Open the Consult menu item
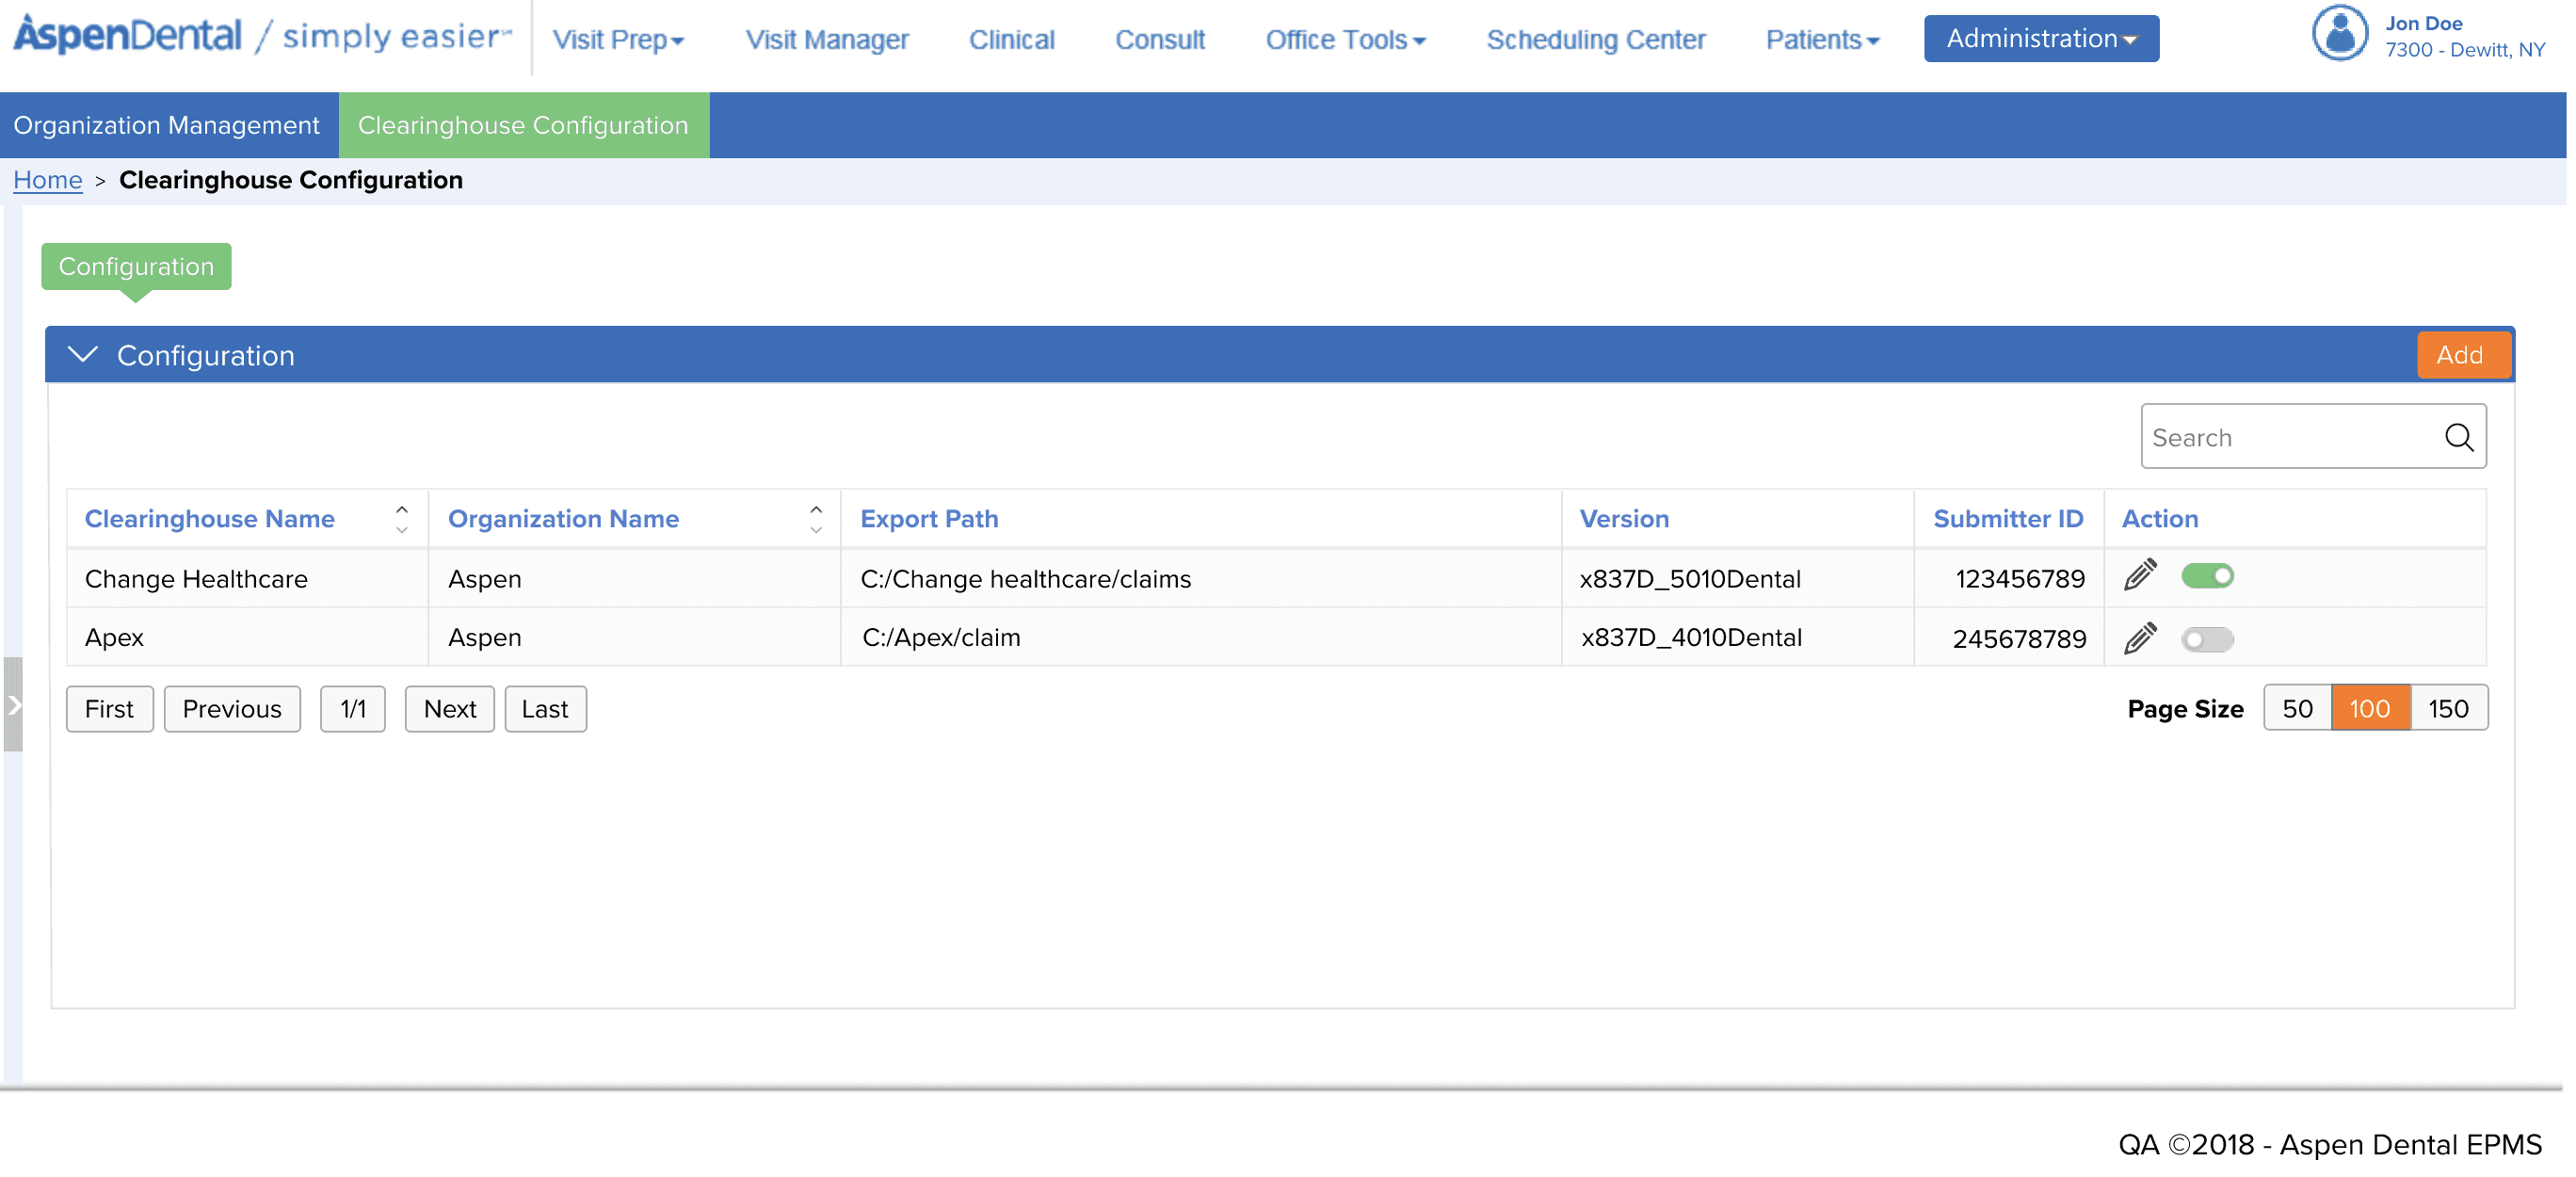The image size is (2576, 1177). (x=1160, y=40)
